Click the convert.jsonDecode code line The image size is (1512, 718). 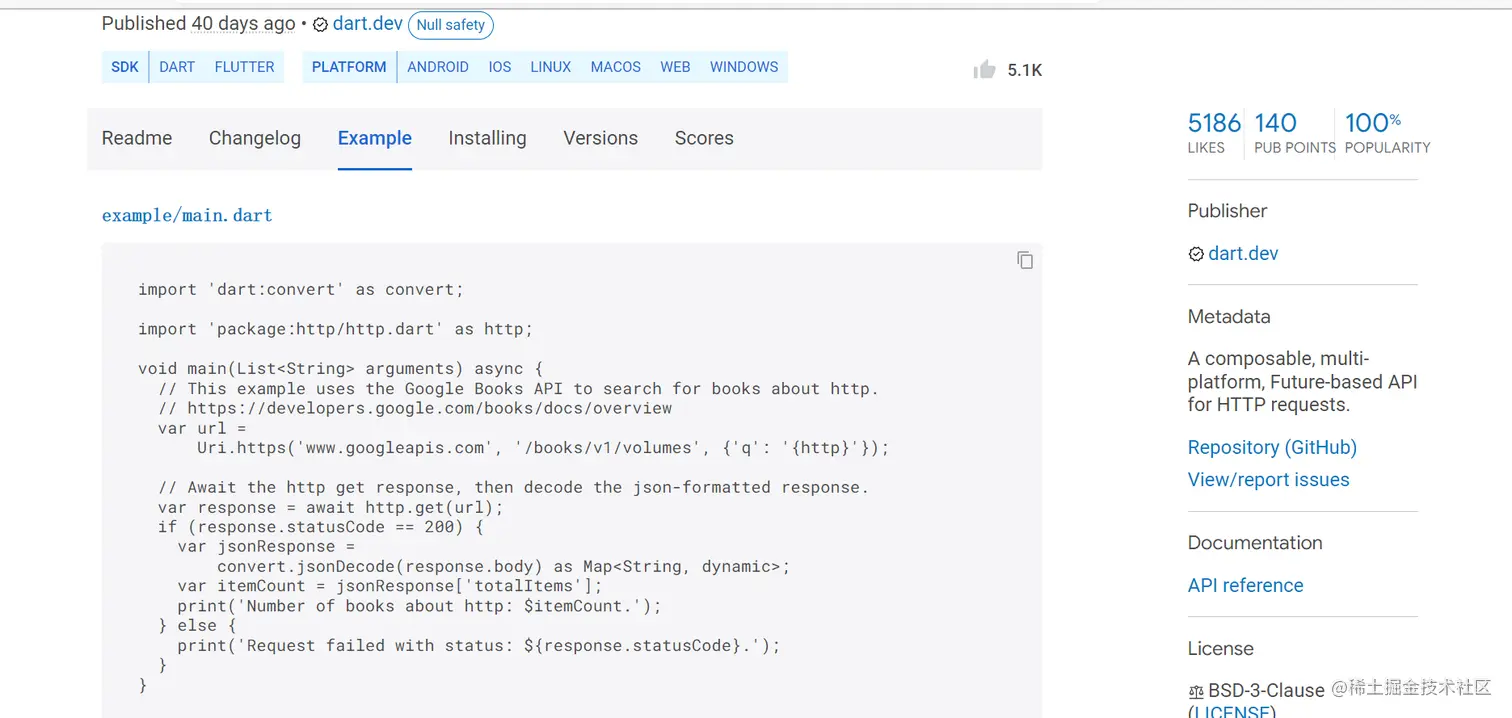(x=504, y=566)
